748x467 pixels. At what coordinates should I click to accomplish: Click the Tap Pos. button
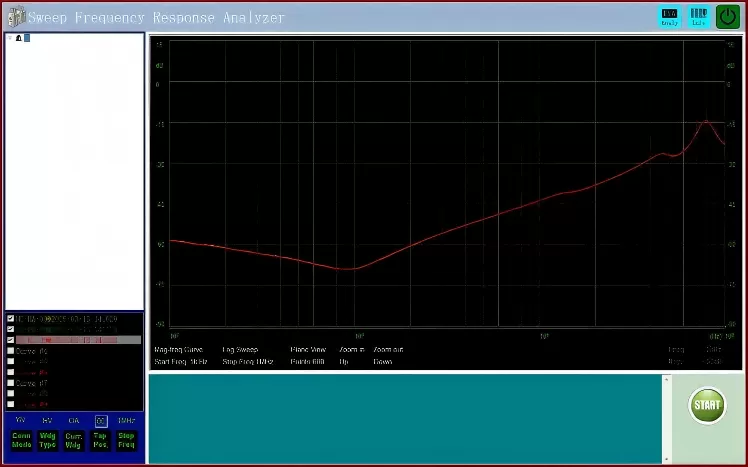click(100, 440)
